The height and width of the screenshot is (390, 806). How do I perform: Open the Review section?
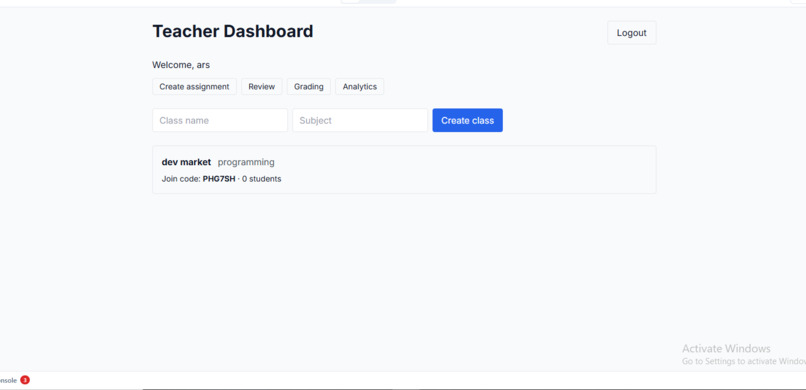pos(262,86)
